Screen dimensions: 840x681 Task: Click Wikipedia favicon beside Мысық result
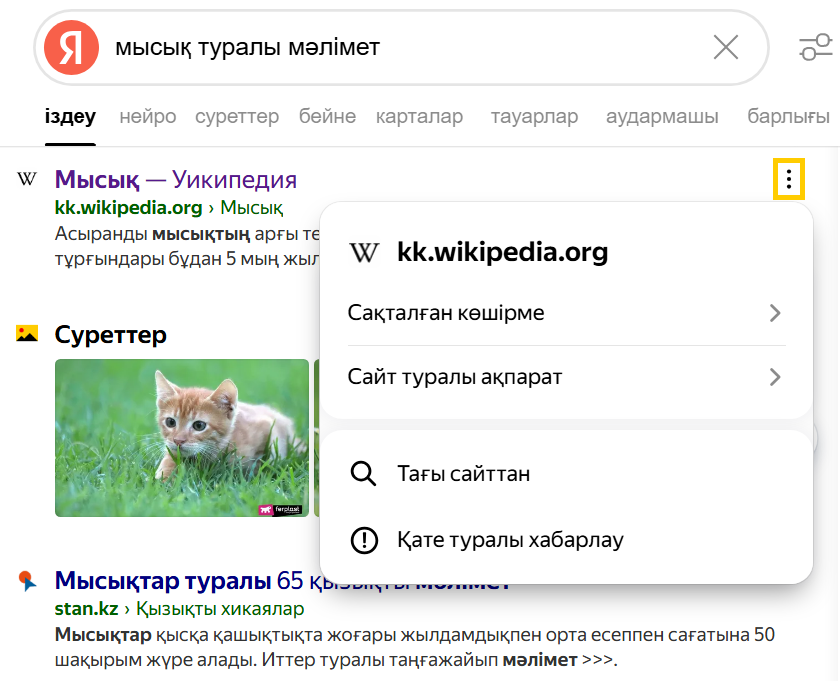(x=27, y=180)
